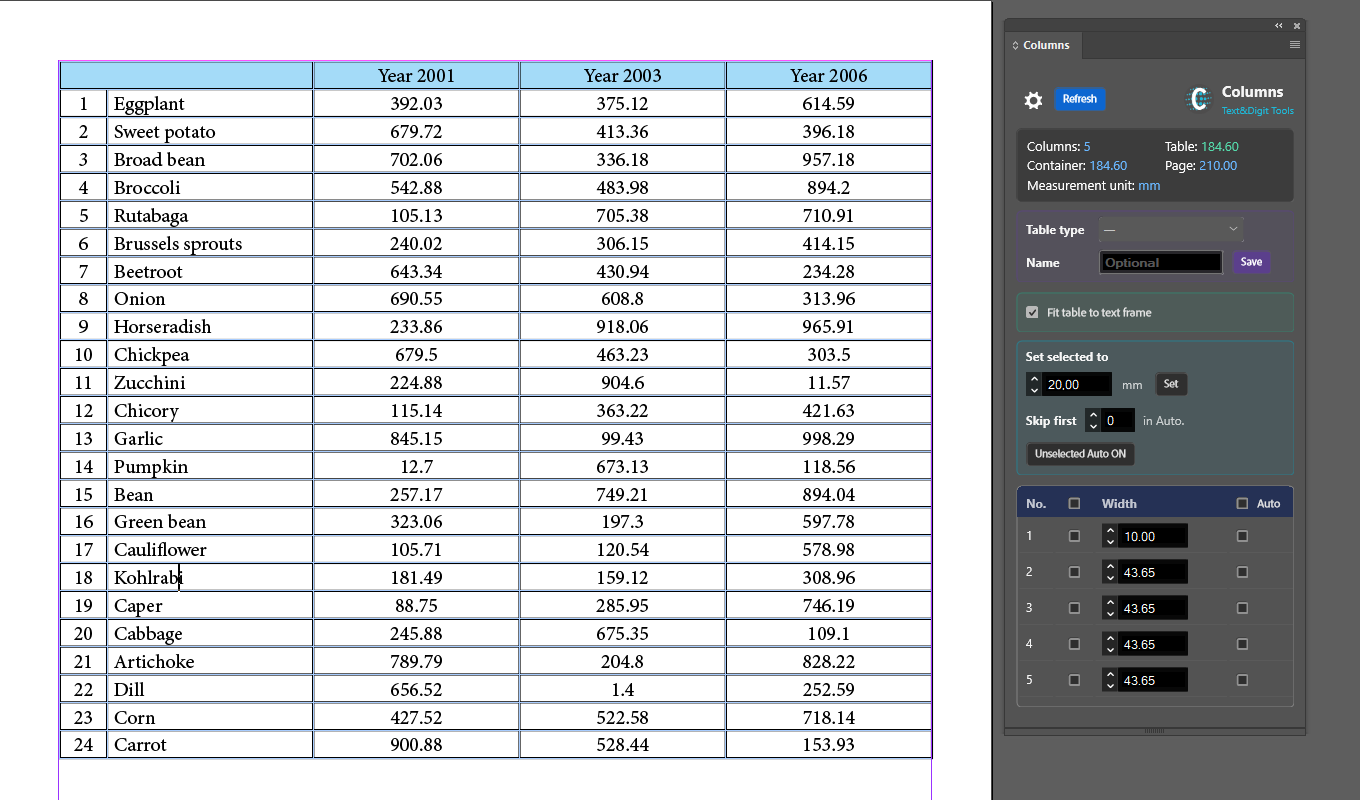Toggle the Auto header checkbox
This screenshot has height=800, width=1360.
click(1242, 504)
